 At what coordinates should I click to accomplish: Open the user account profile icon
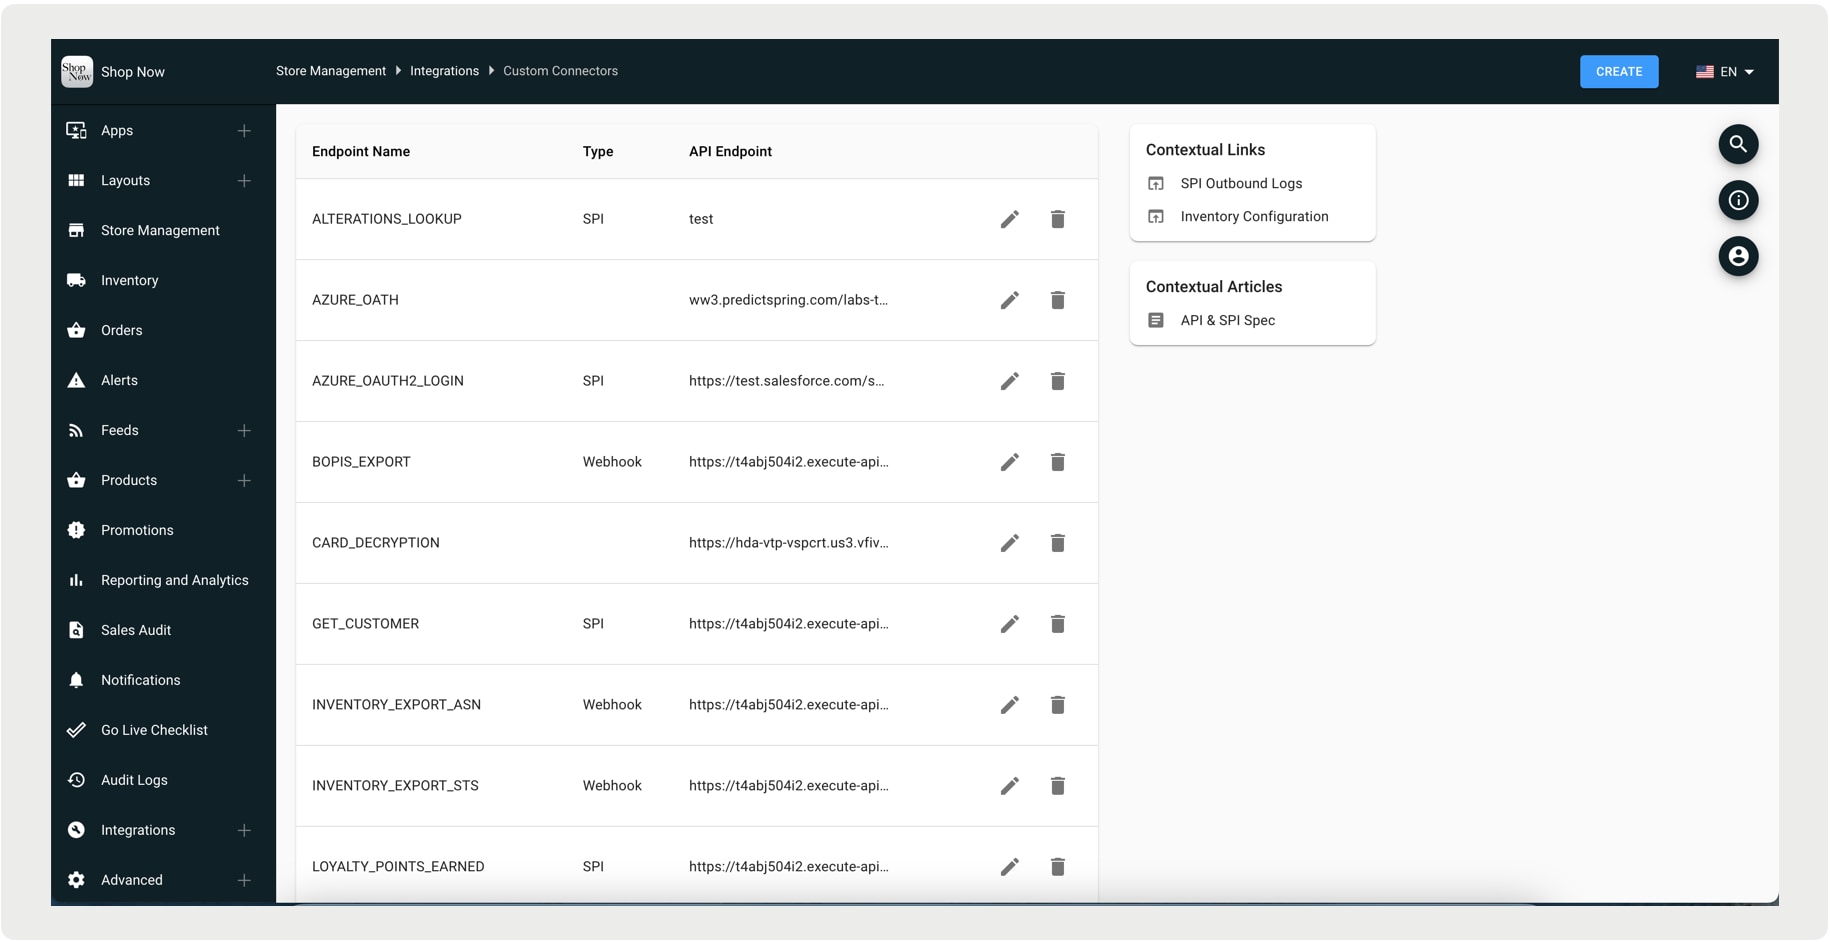[x=1737, y=257]
